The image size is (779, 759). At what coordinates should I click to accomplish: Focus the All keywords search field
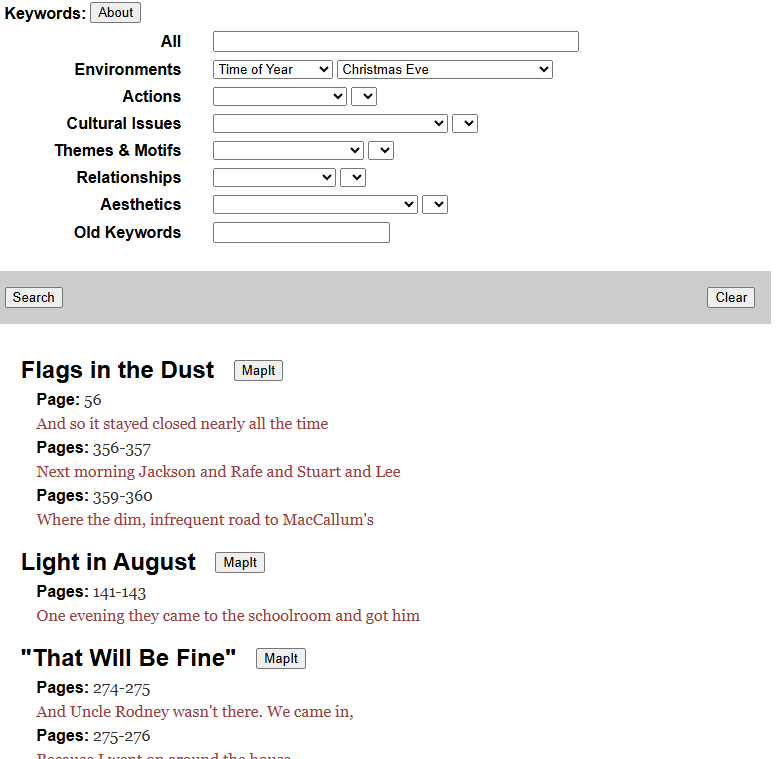(395, 41)
